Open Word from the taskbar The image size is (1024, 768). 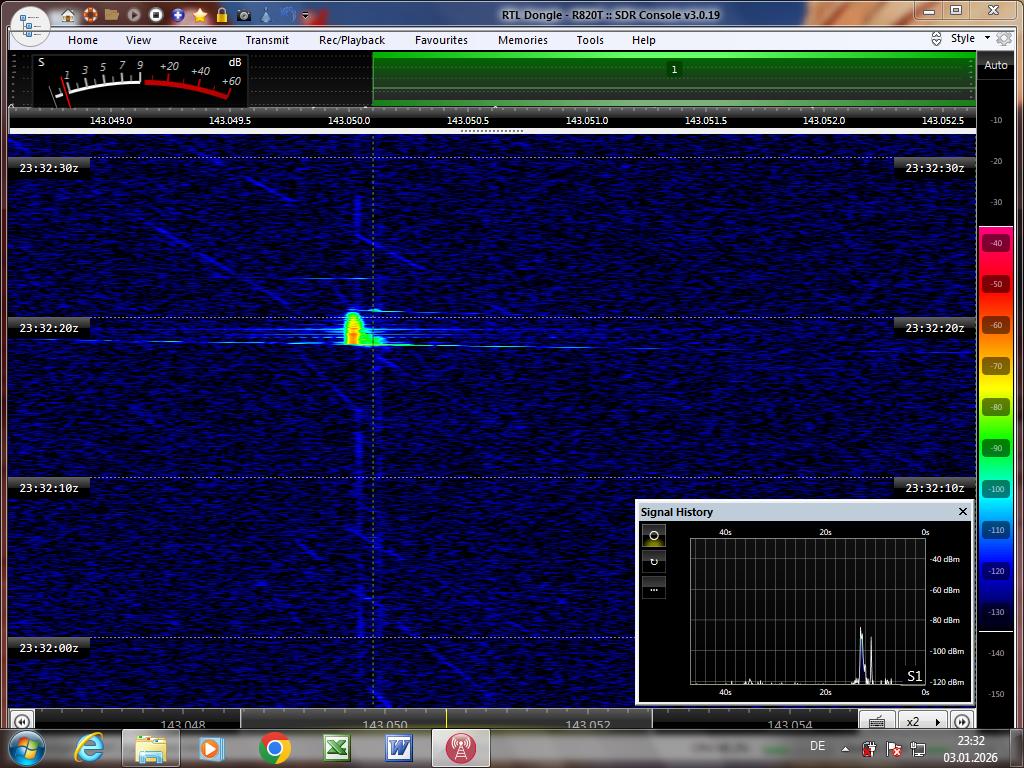(399, 748)
